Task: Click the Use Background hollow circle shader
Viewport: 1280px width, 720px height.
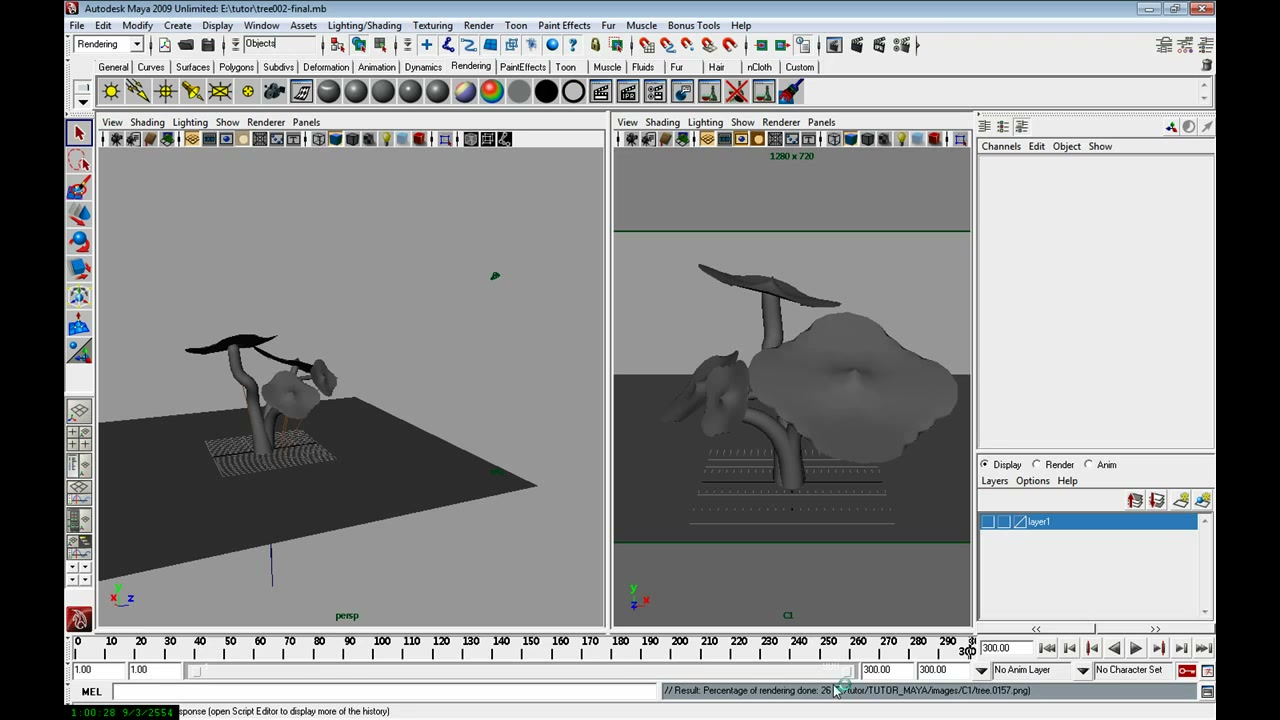Action: [573, 92]
